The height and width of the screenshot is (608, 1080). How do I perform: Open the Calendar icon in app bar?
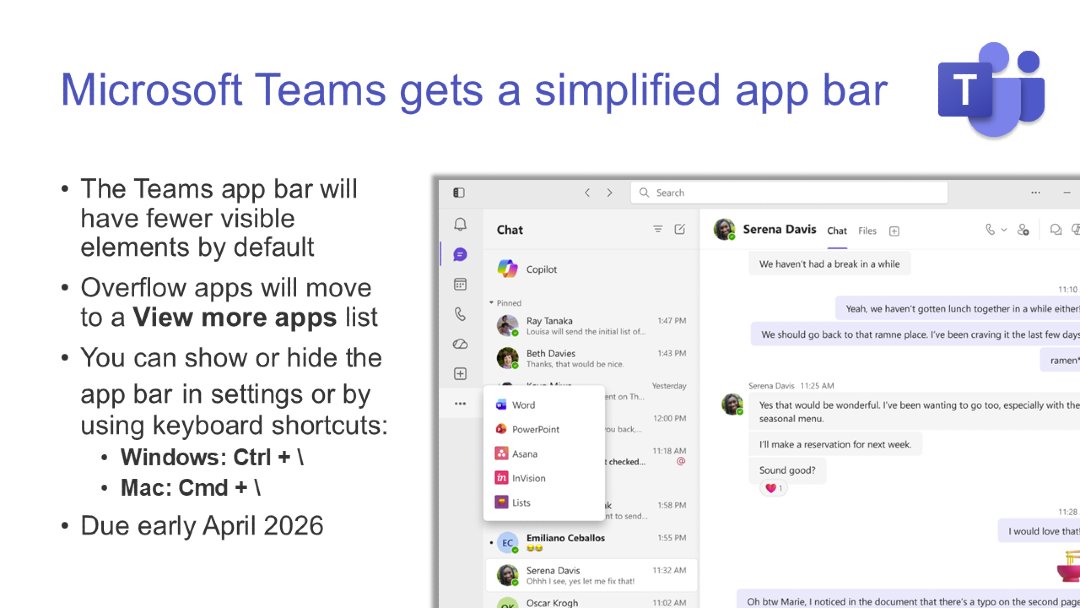click(x=460, y=284)
